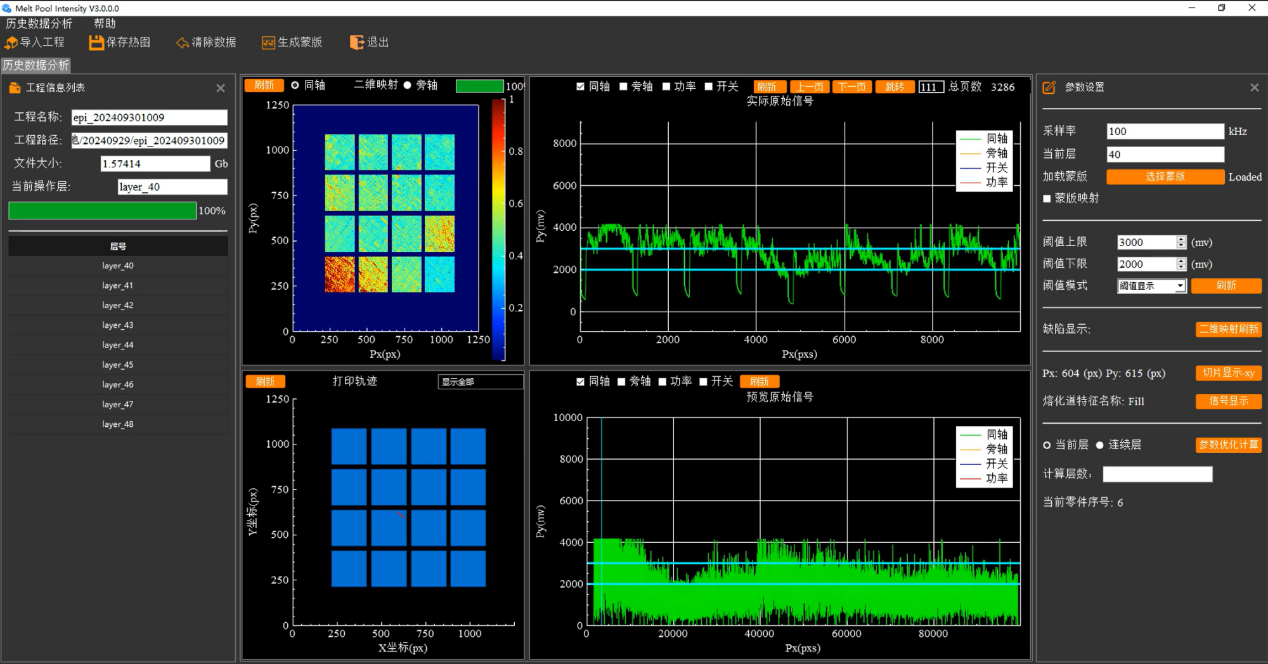Enable the 蒙版映射 checkbox

(x=1047, y=198)
